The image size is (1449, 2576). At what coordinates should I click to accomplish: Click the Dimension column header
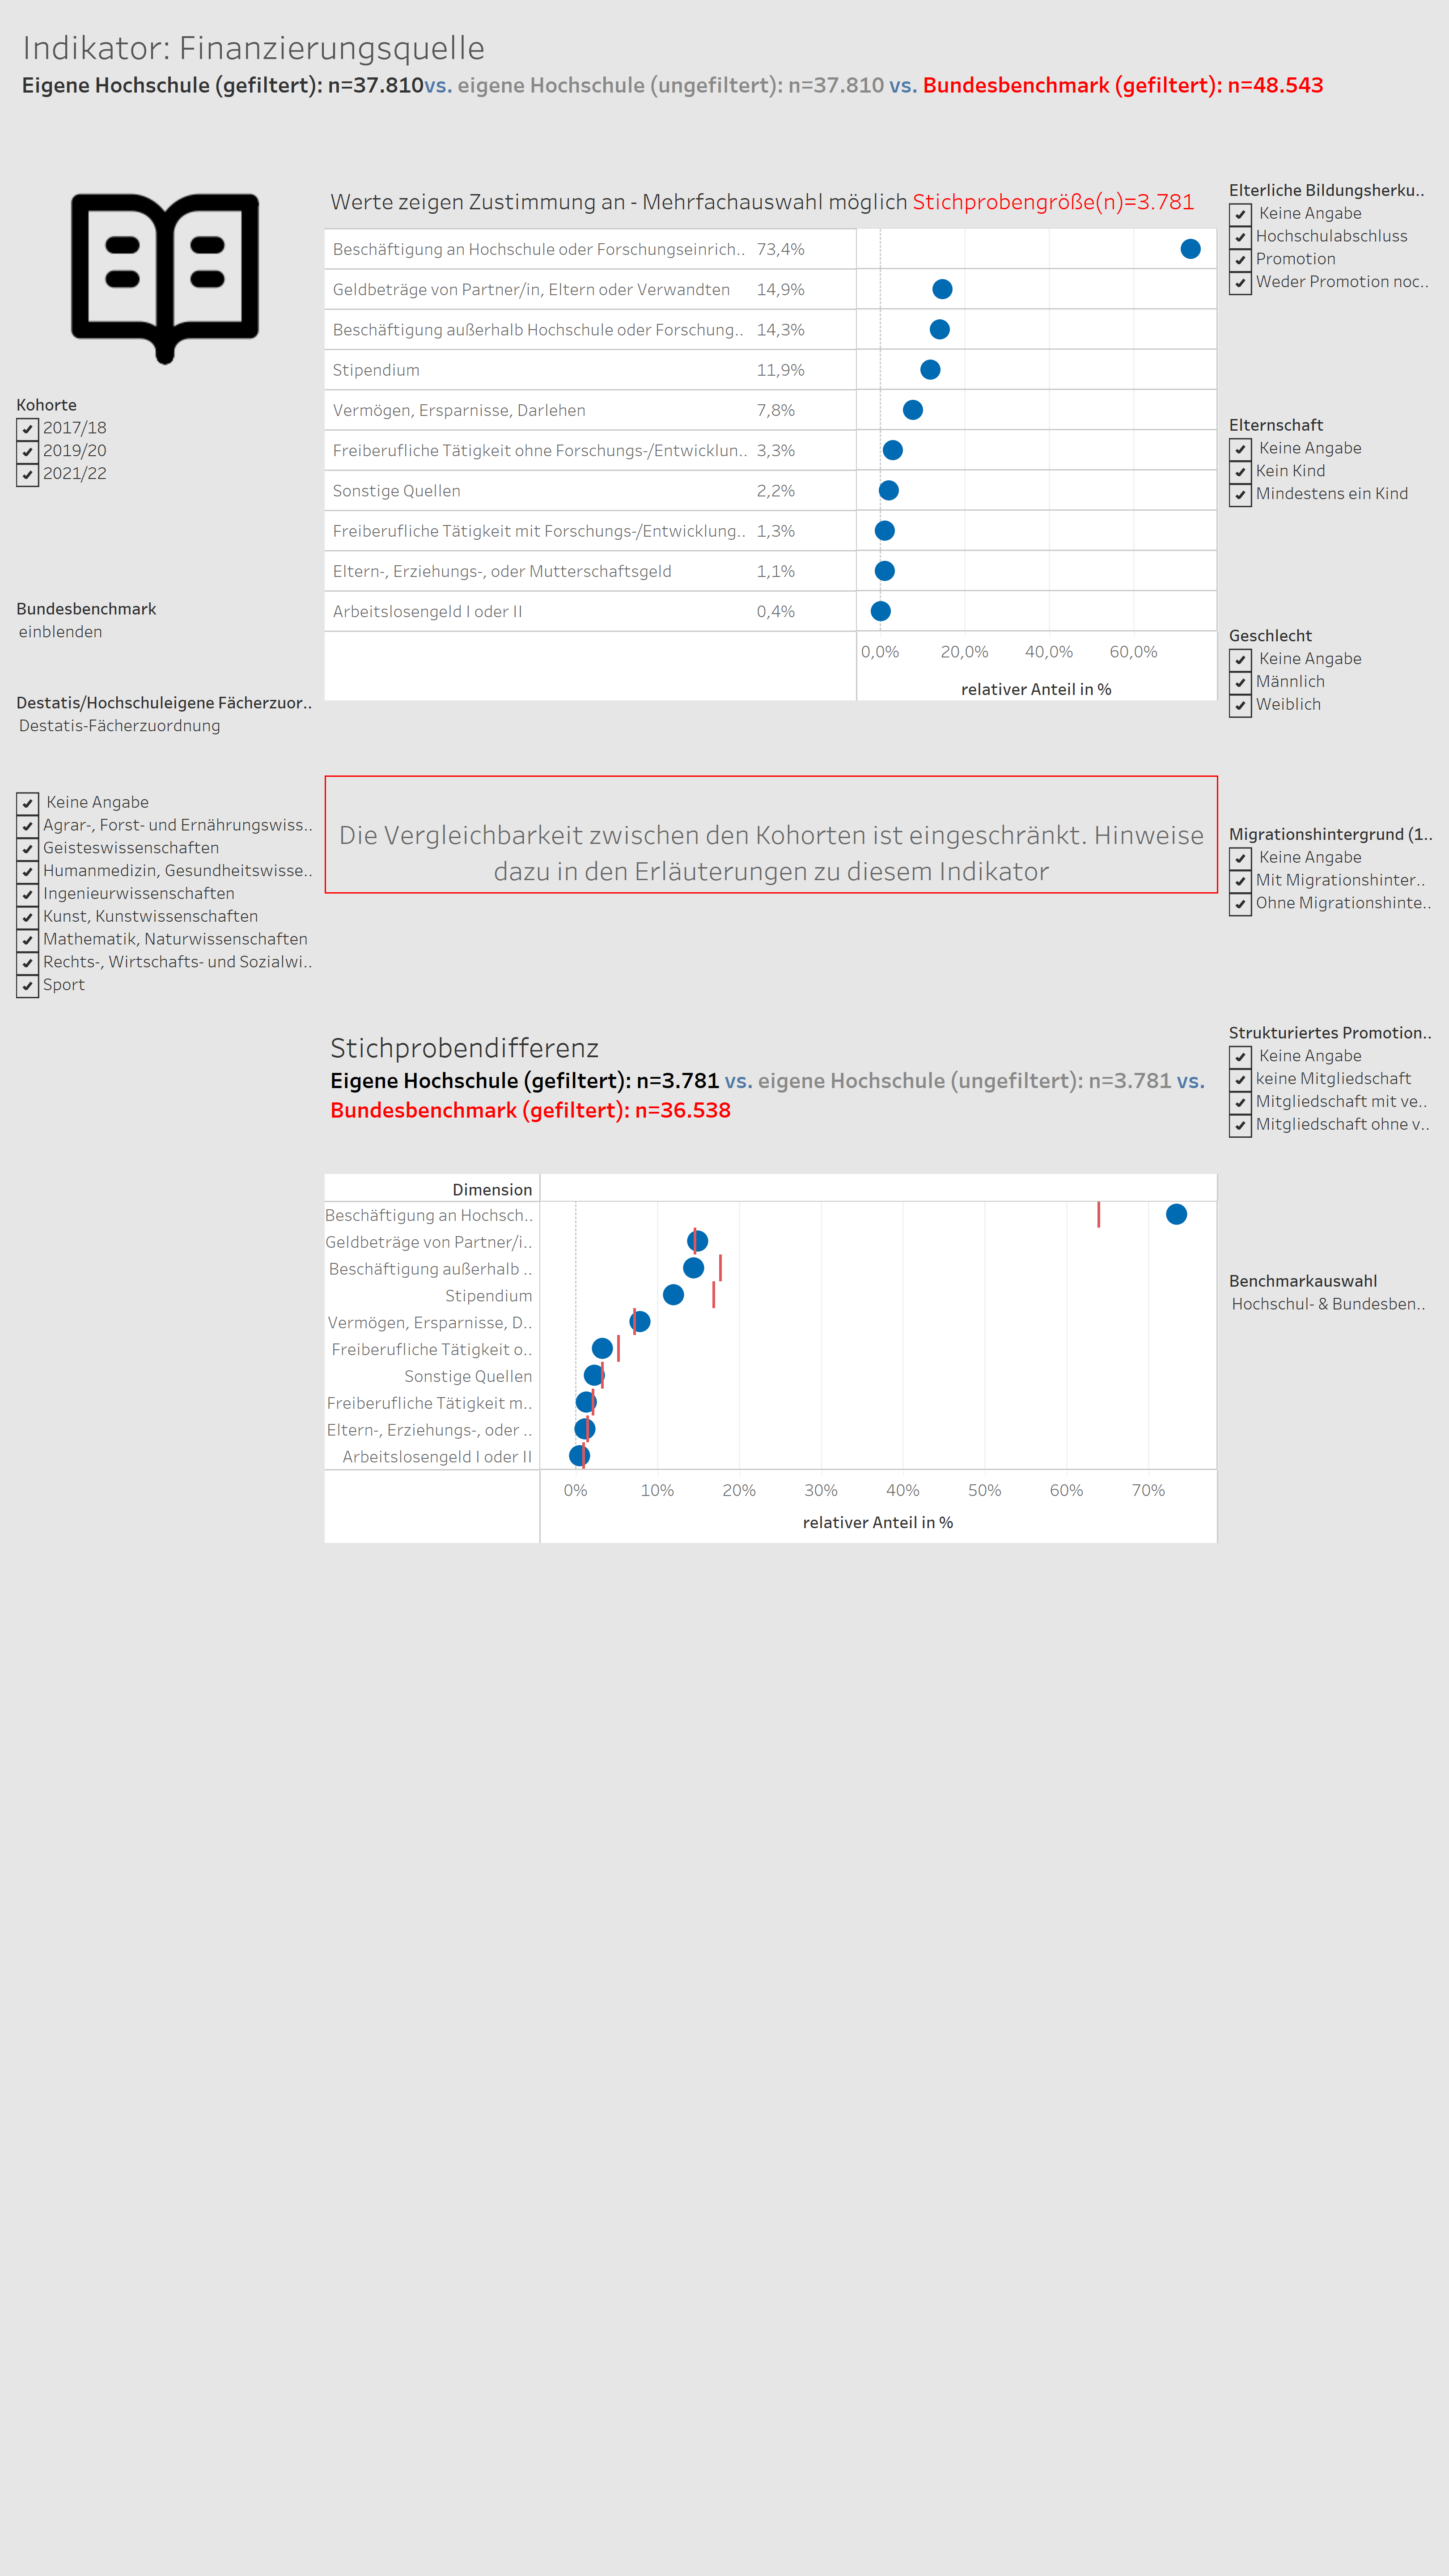coord(492,1189)
